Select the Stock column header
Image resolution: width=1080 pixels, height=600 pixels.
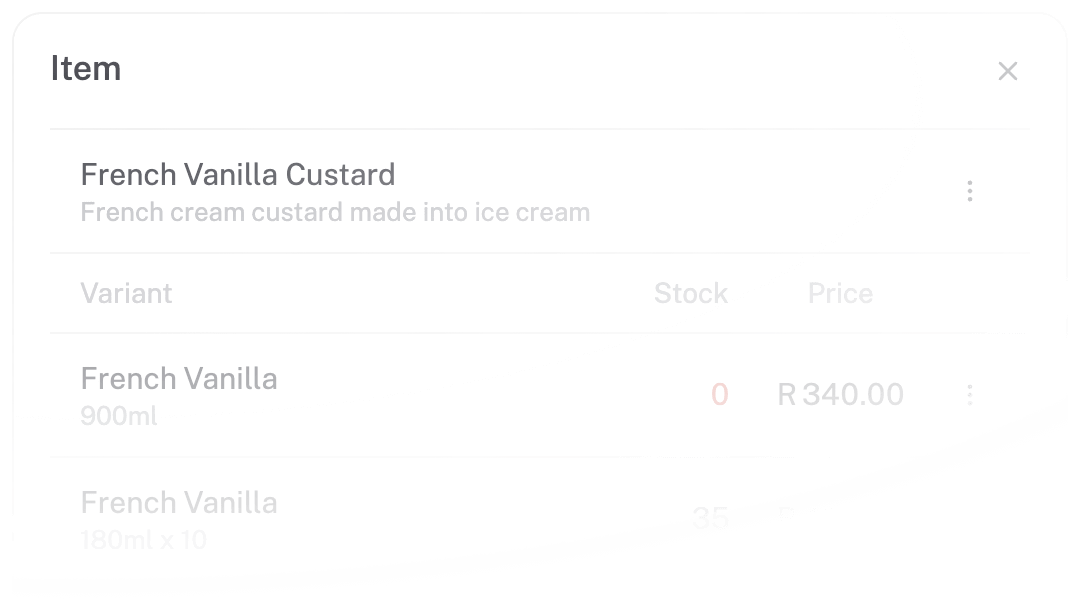690,293
